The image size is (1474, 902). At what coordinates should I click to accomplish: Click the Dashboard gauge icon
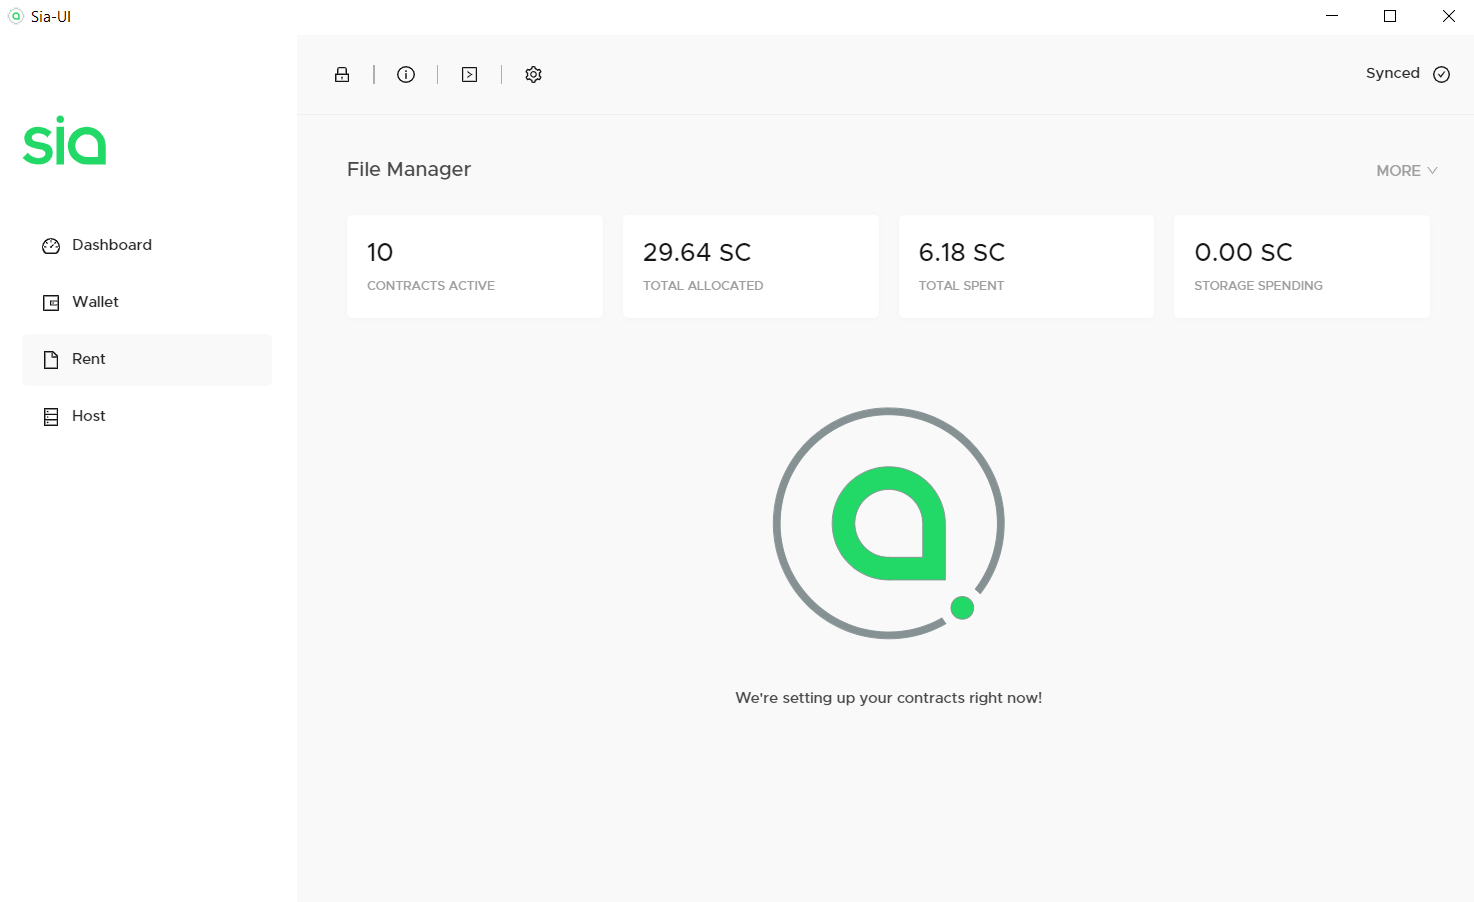pos(51,246)
